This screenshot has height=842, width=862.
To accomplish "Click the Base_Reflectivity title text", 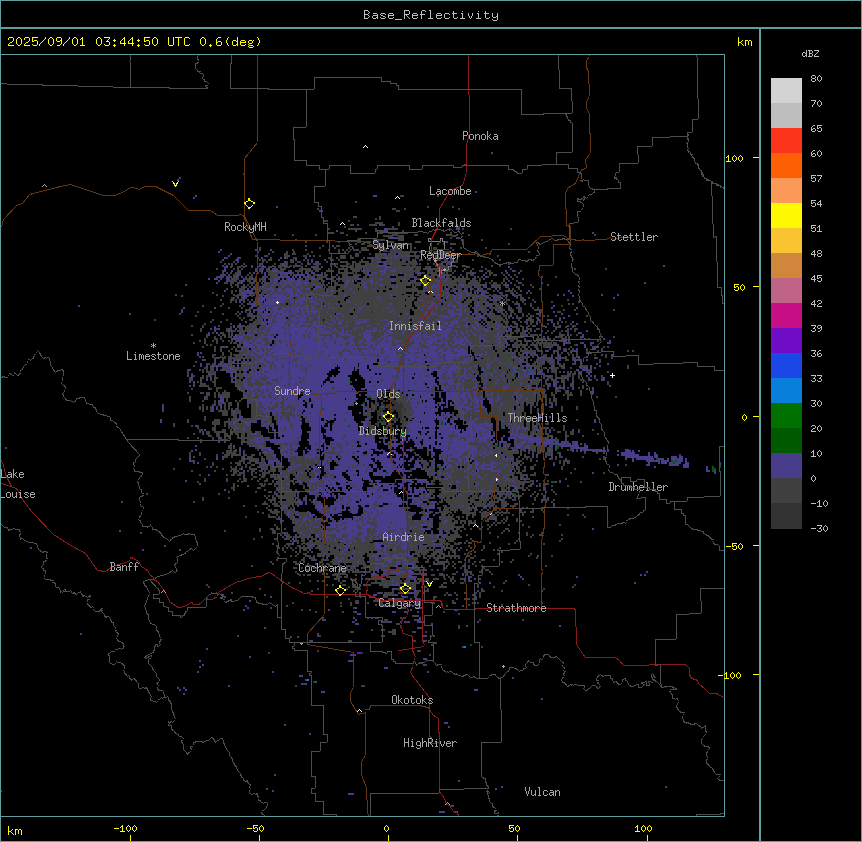I will [431, 15].
